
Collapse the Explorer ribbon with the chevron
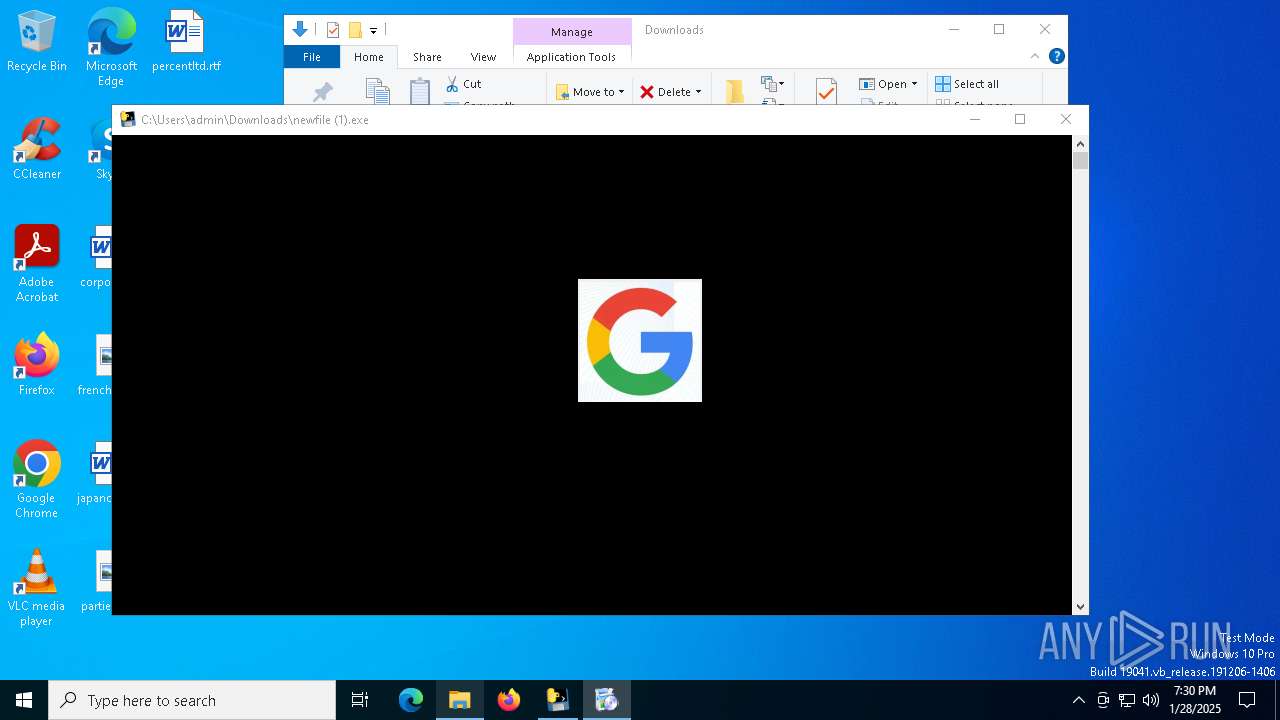[1035, 56]
